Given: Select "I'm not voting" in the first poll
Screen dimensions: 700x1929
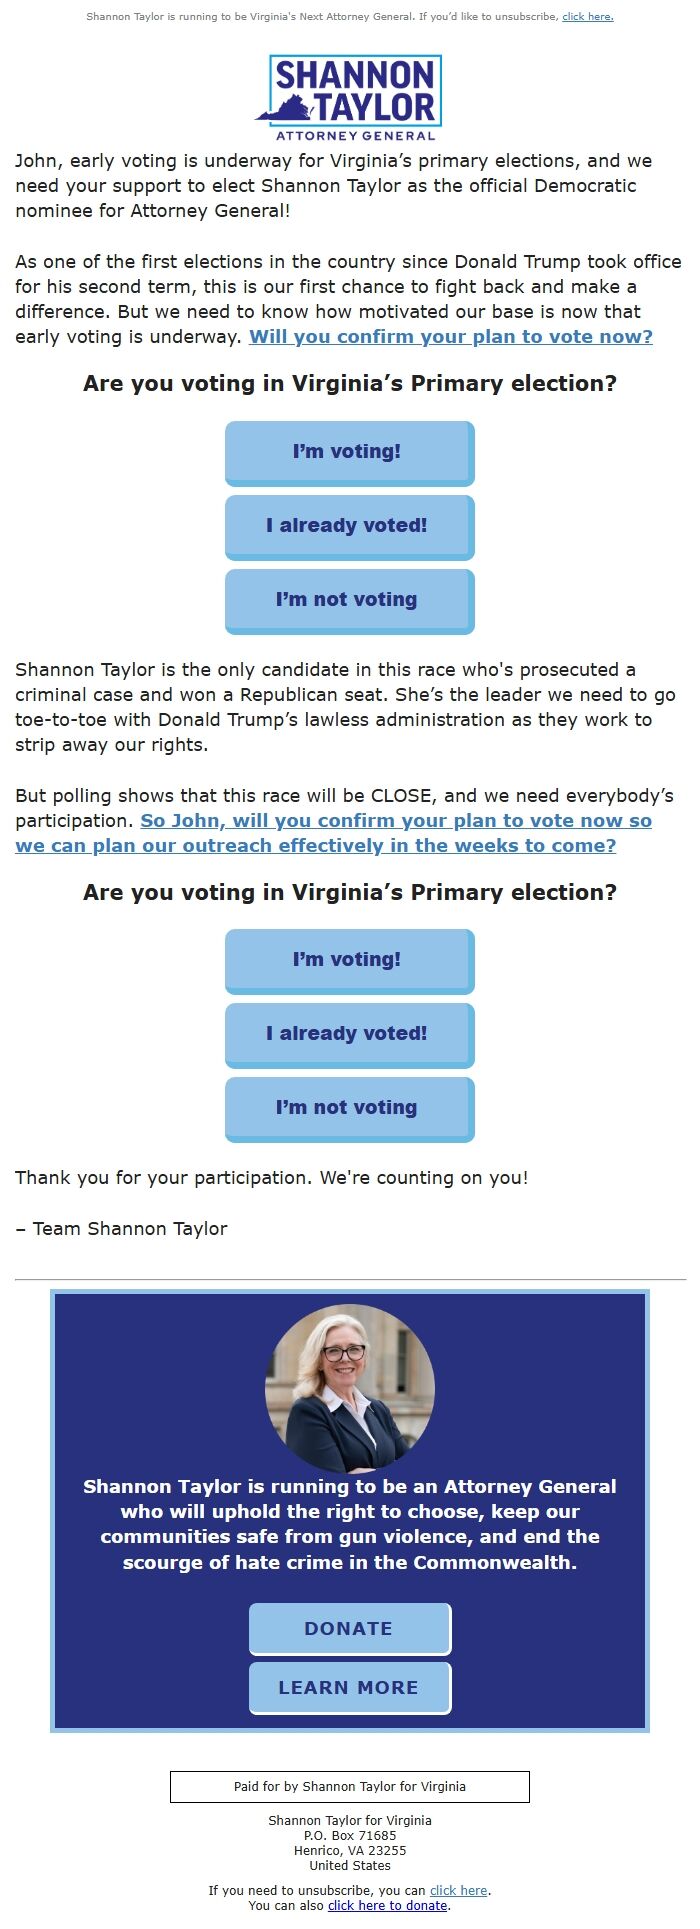Looking at the screenshot, I should [348, 600].
